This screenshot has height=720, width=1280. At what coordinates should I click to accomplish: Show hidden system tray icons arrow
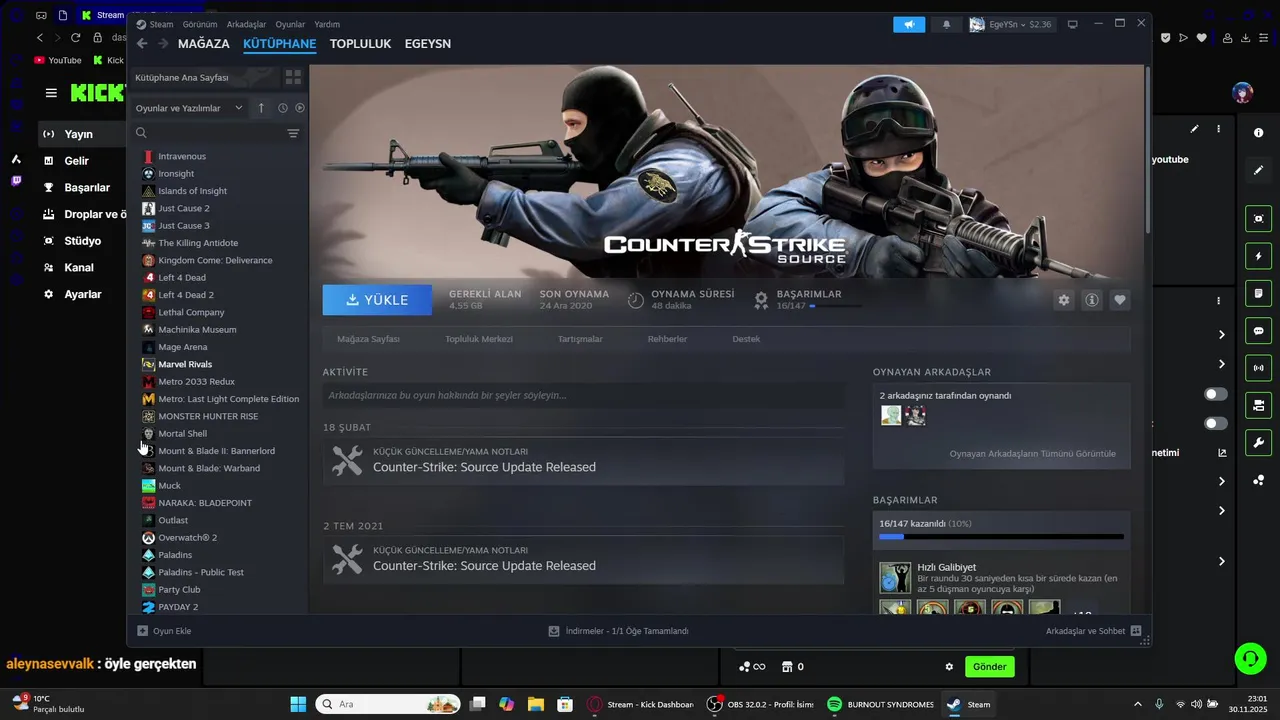point(1137,704)
